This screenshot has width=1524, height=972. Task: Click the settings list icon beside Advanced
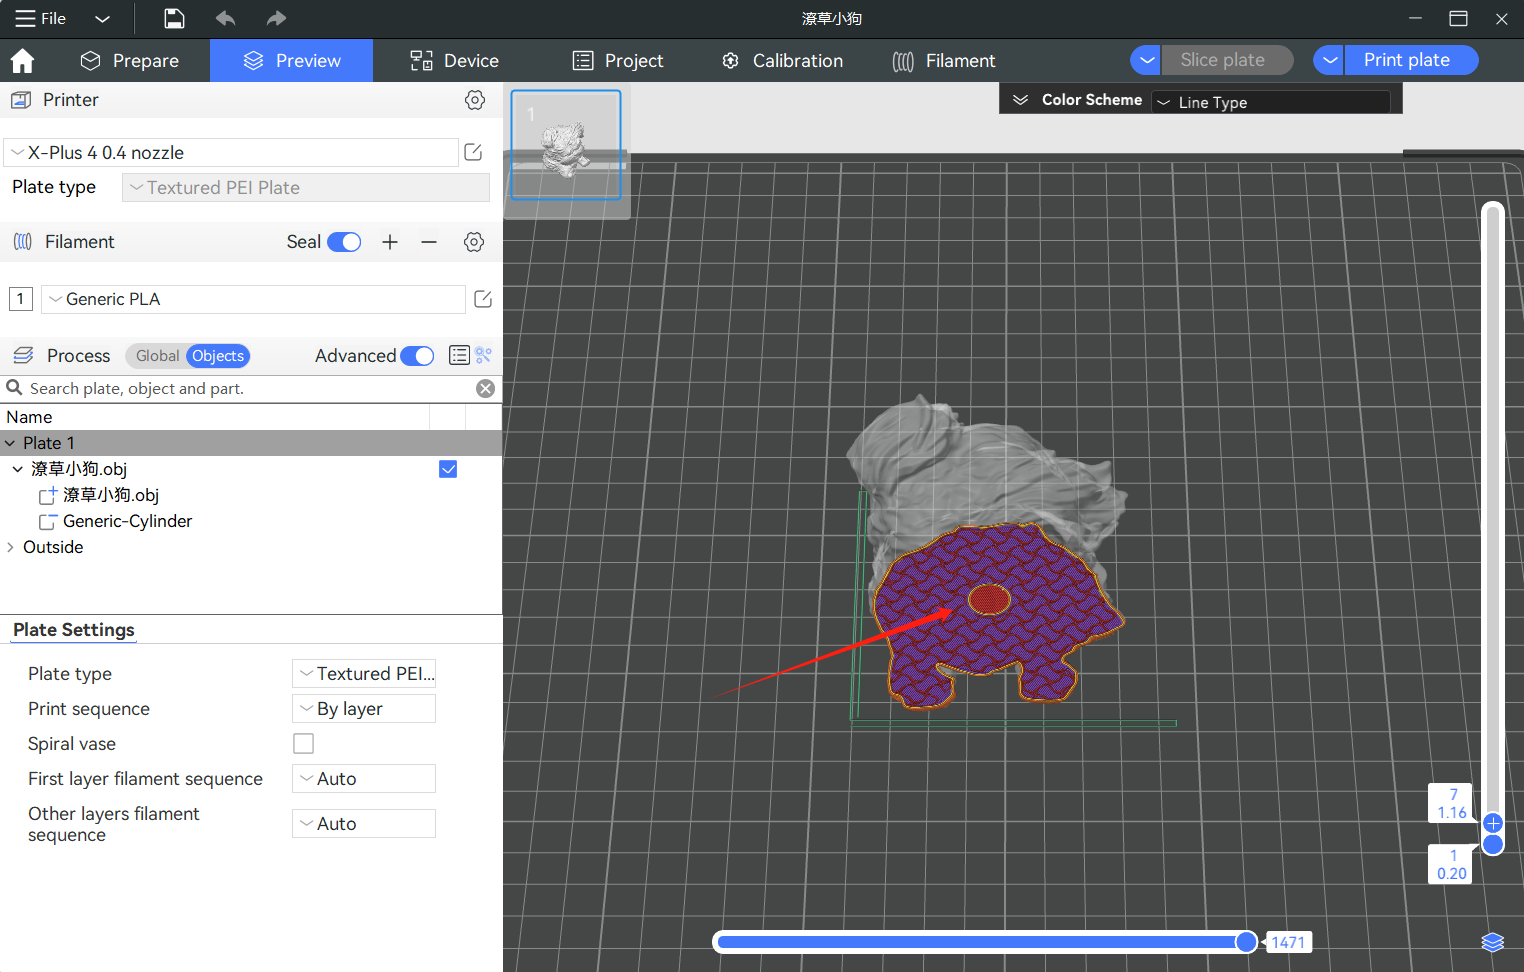(459, 355)
